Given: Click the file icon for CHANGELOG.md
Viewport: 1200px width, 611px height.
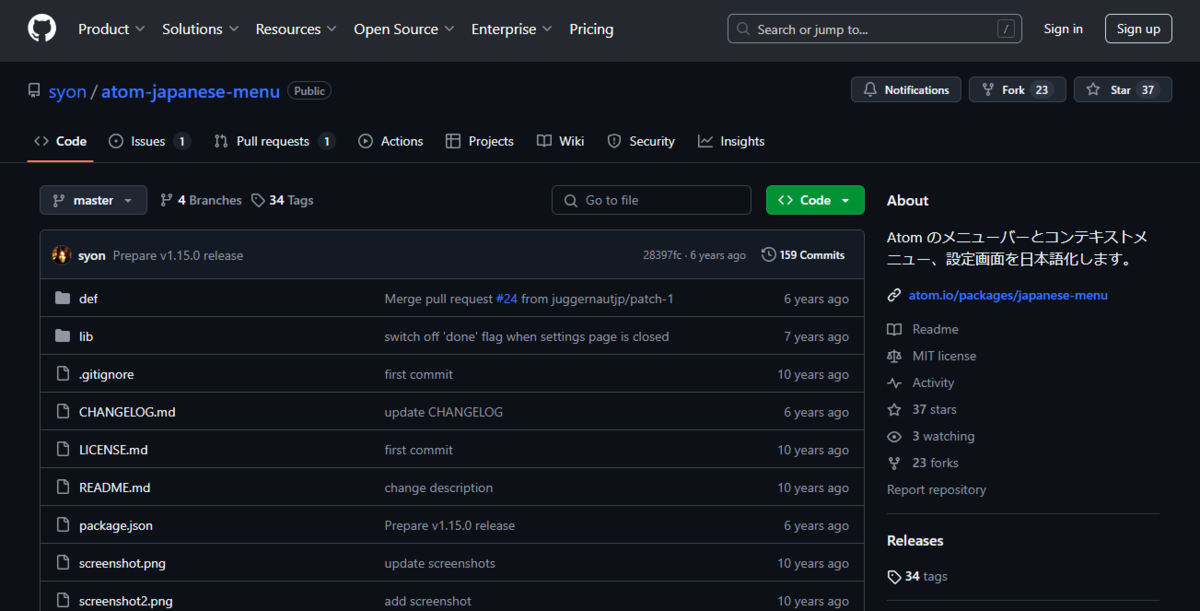Looking at the screenshot, I should pos(62,412).
